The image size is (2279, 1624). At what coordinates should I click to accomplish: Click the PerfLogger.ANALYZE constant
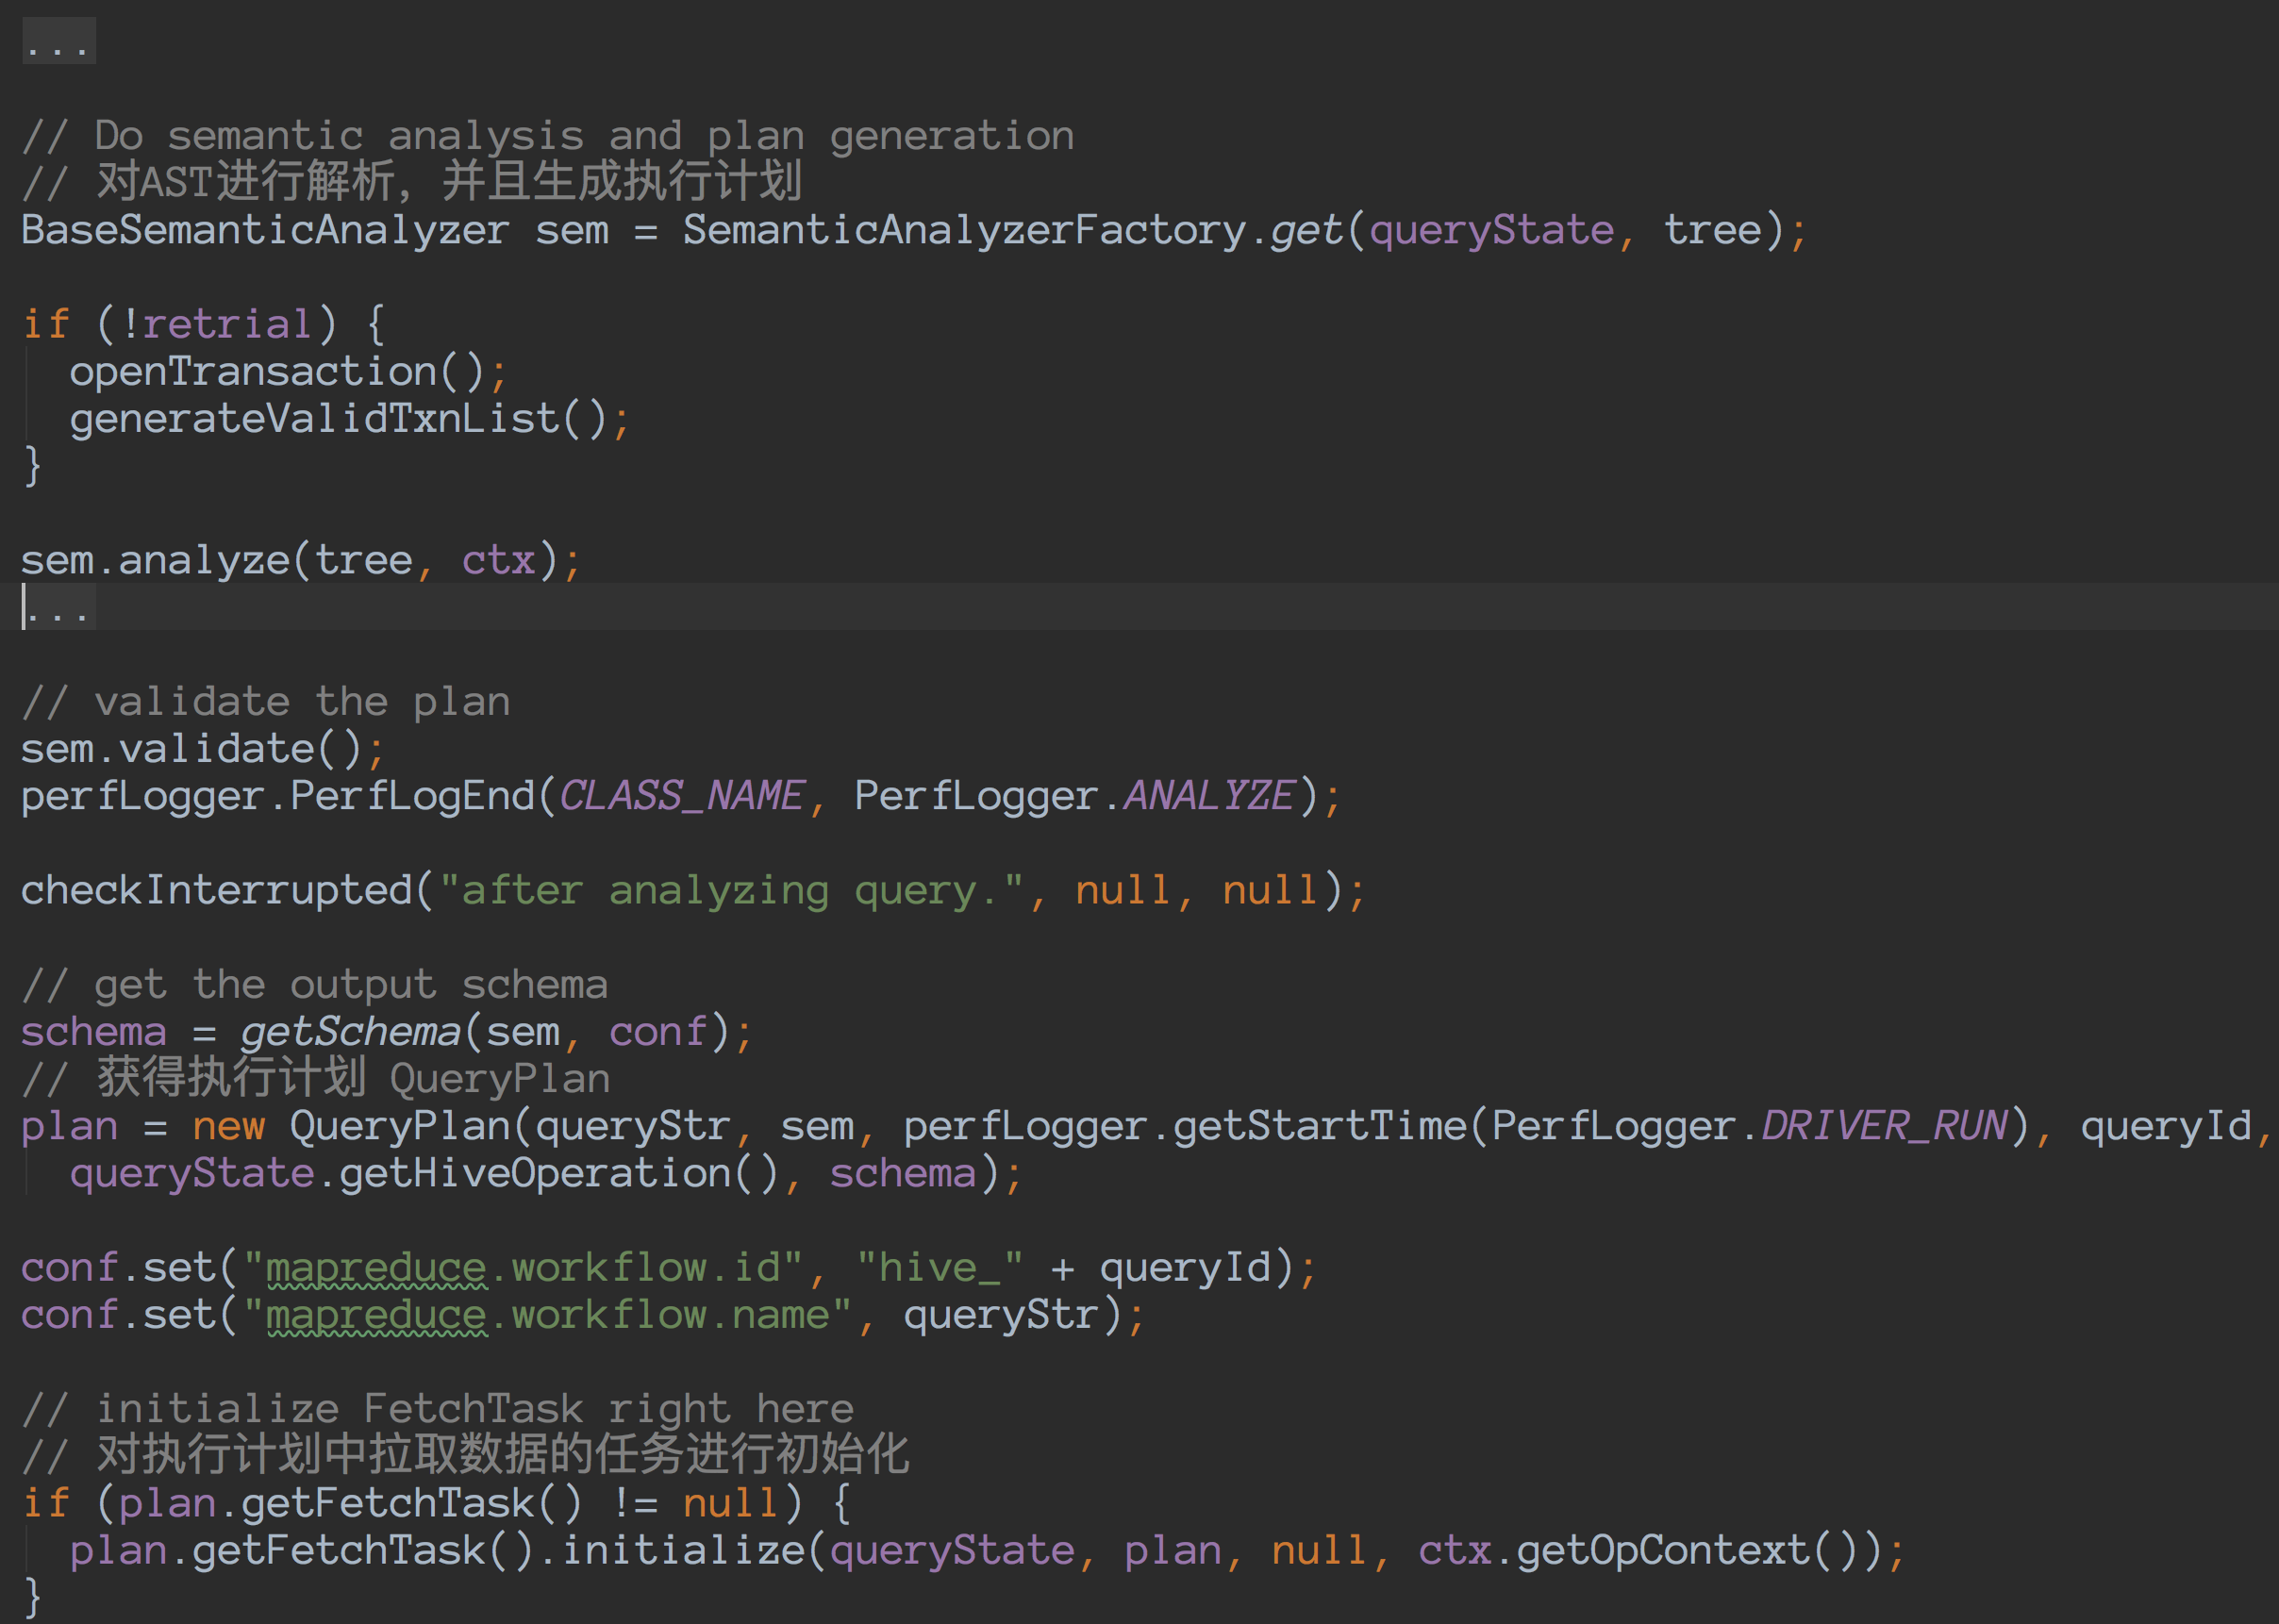(x=1208, y=797)
